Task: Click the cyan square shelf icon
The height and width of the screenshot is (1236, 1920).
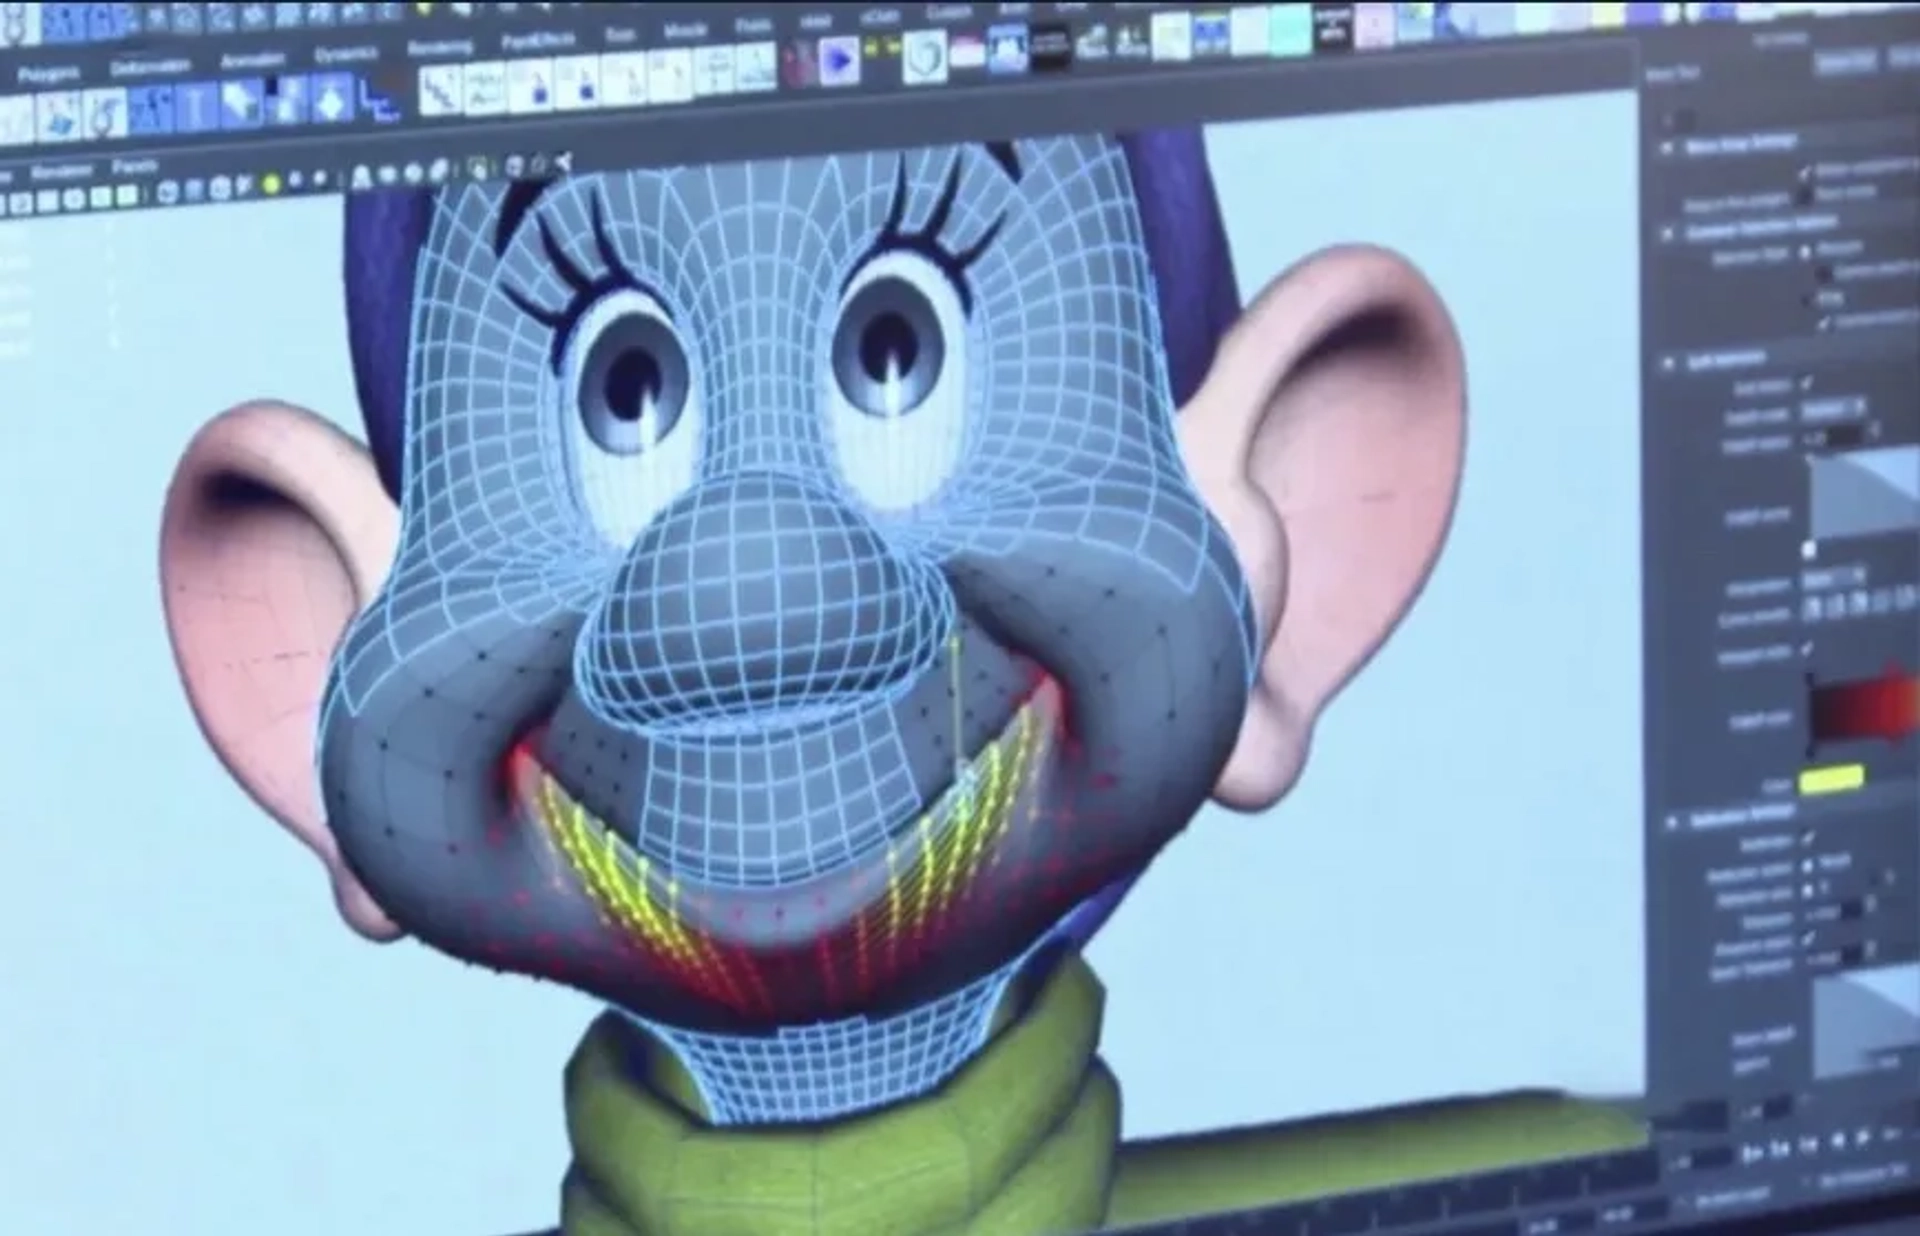Action: pyautogui.click(x=1290, y=30)
